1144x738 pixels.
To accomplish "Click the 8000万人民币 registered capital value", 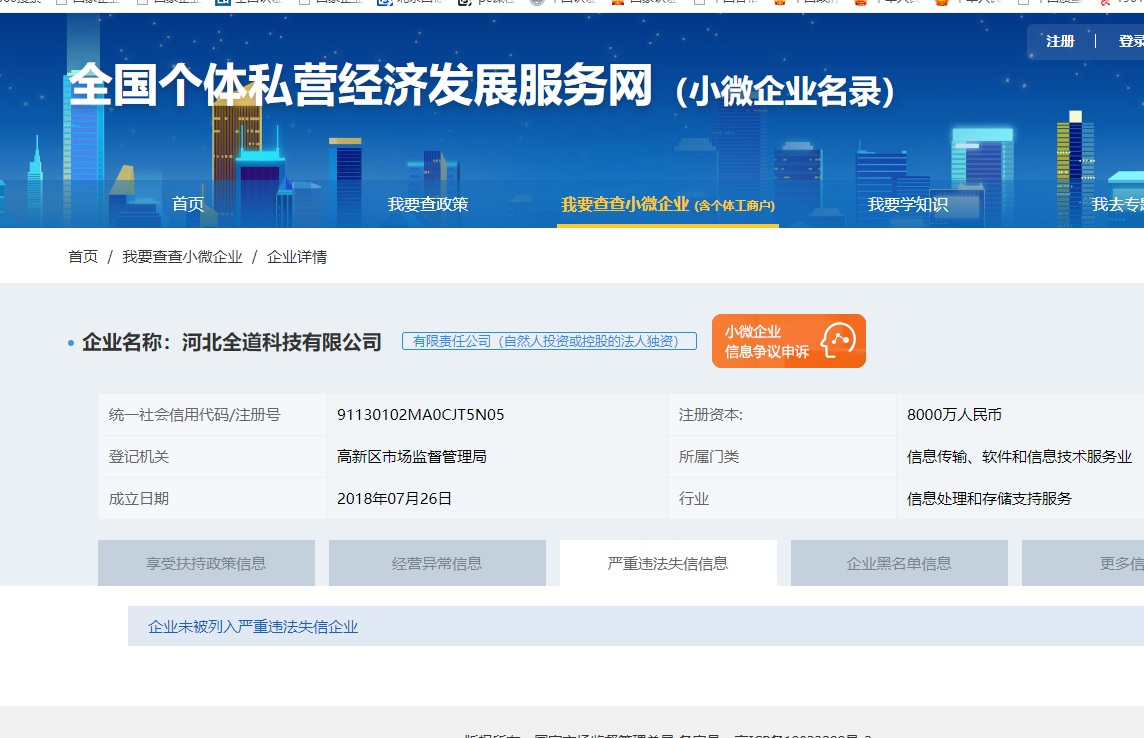I will [954, 415].
